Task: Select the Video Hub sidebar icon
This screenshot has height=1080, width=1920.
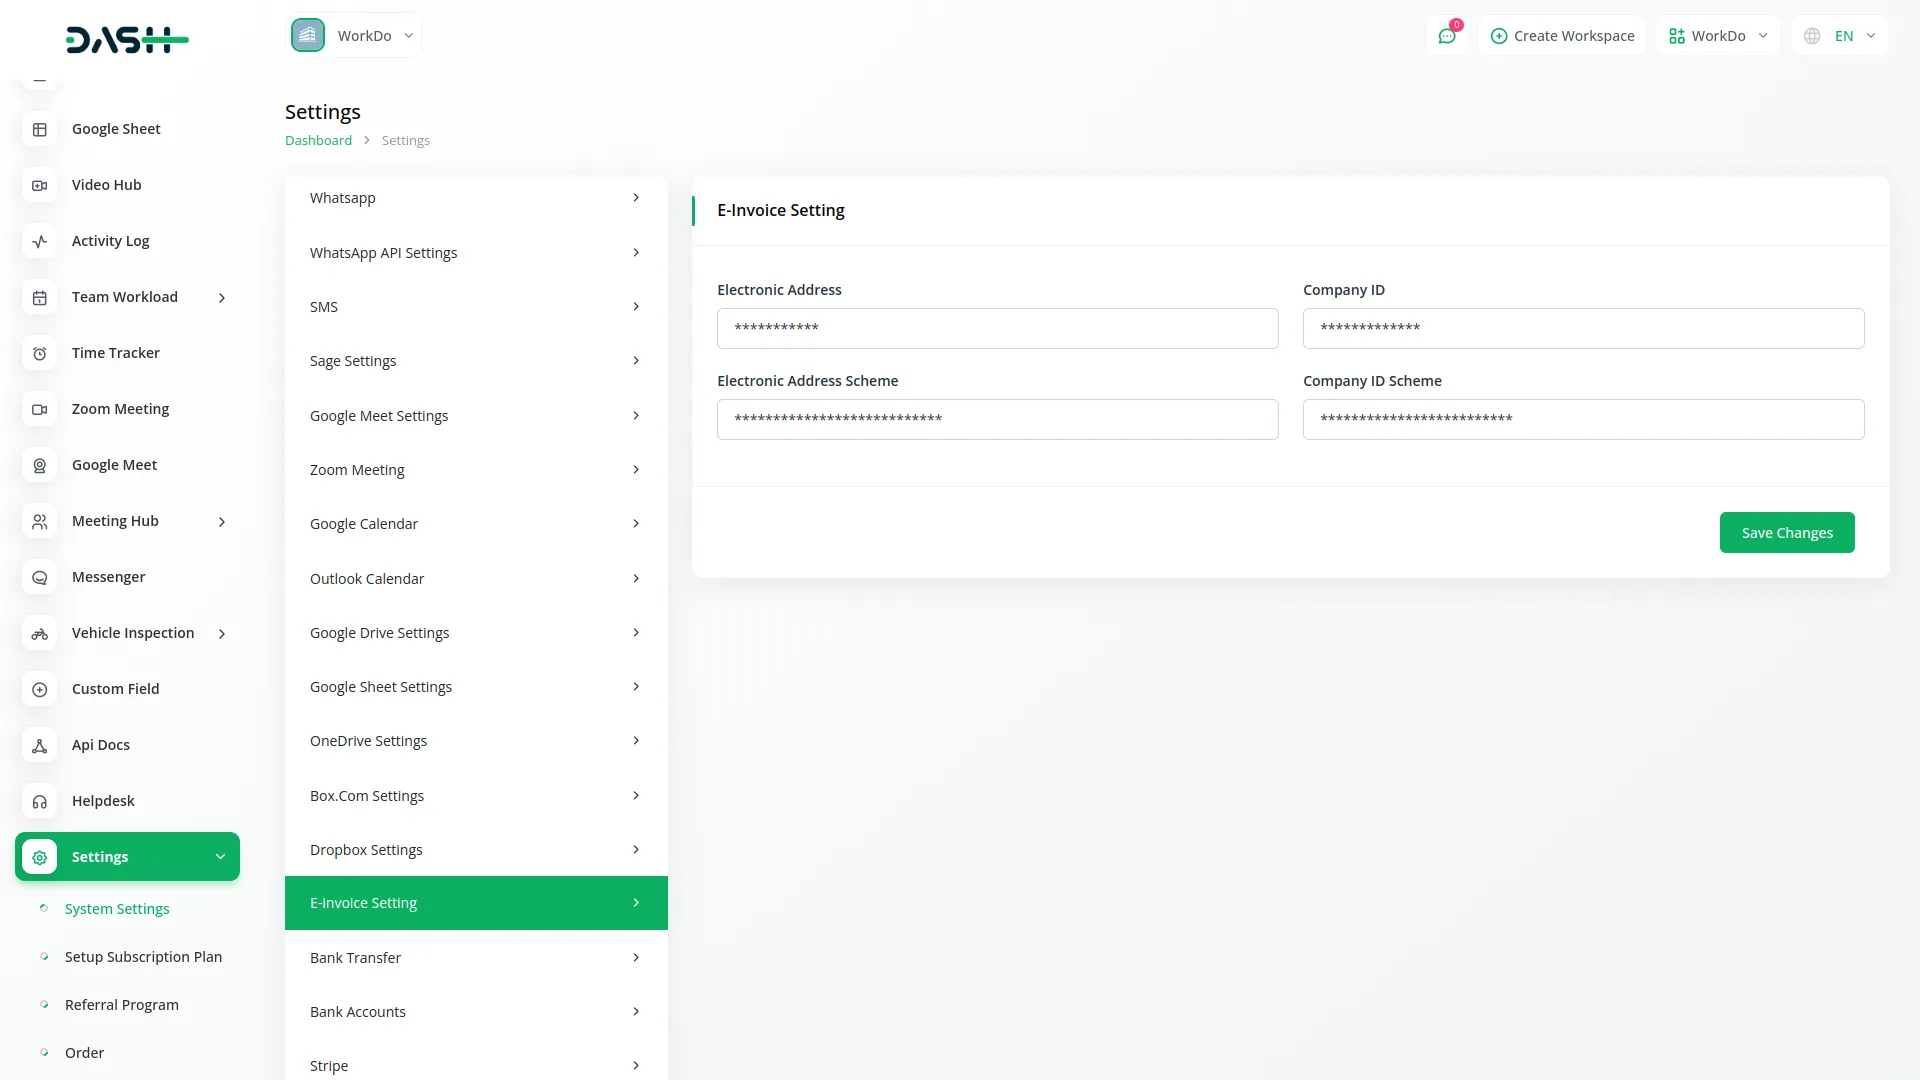Action: click(x=39, y=185)
